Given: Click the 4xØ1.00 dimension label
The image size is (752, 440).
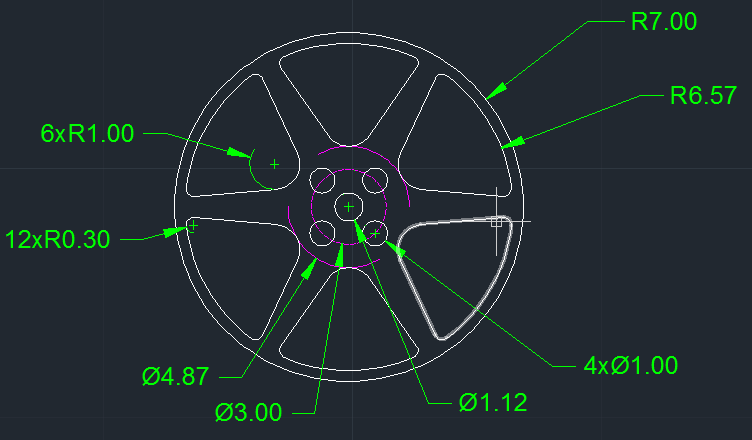Looking at the screenshot, I should point(631,365).
